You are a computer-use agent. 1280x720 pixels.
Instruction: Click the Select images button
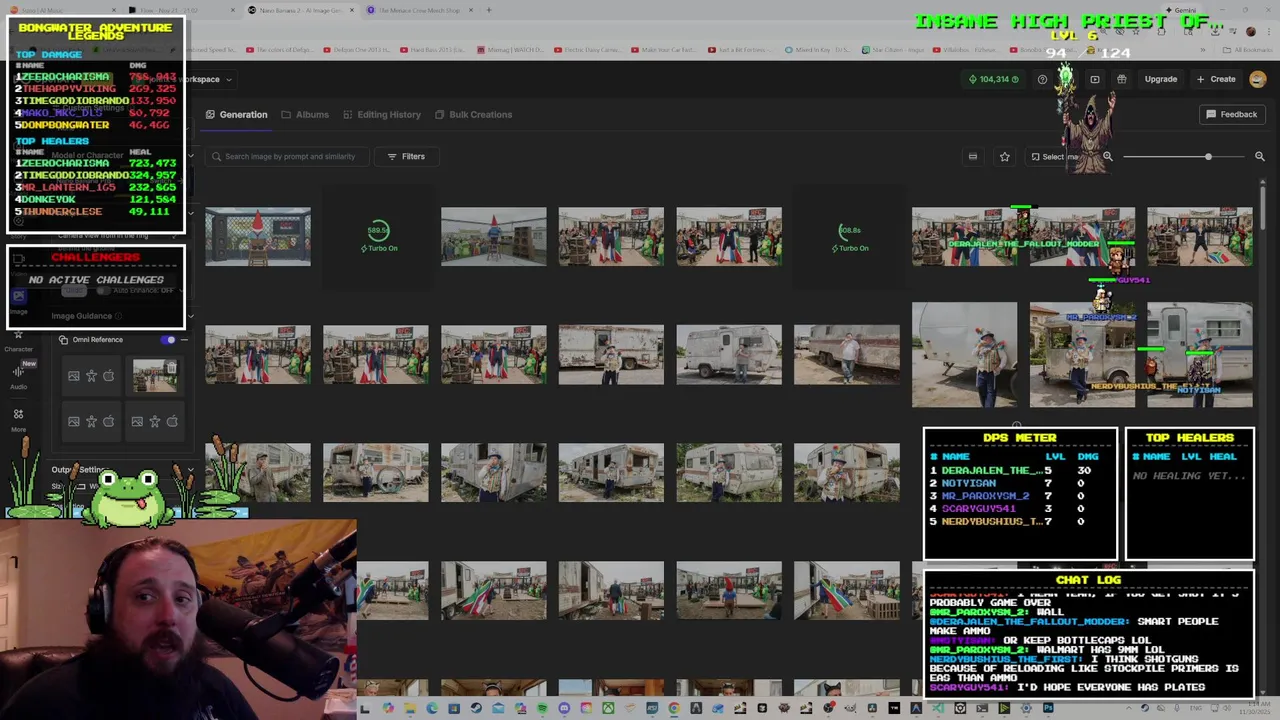coord(1056,156)
